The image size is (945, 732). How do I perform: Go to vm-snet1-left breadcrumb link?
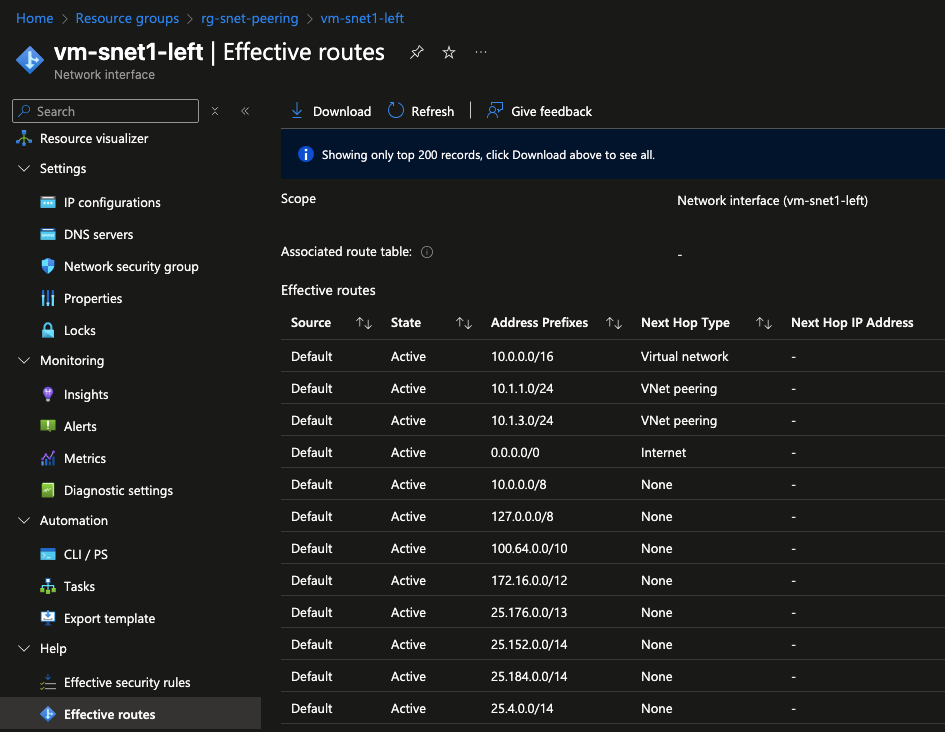[x=362, y=18]
